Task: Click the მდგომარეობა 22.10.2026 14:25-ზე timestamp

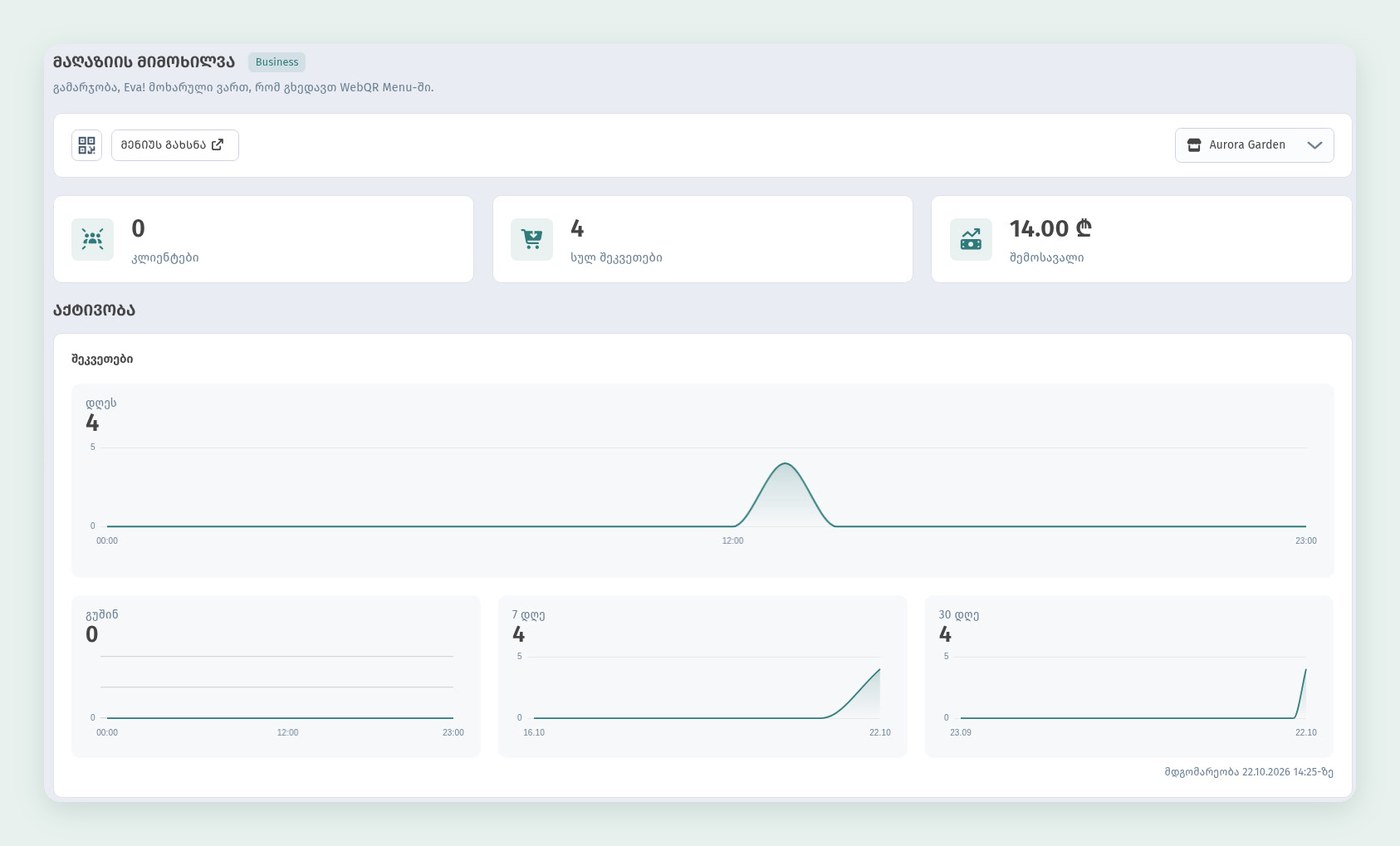Action: (1249, 772)
